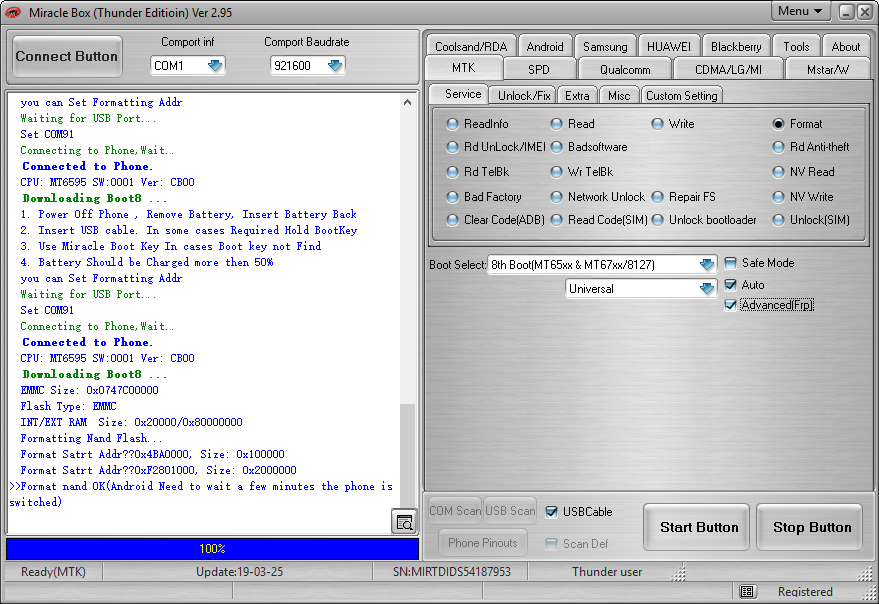
Task: Click the Update:19-03-25 status entry
Action: [x=239, y=572]
